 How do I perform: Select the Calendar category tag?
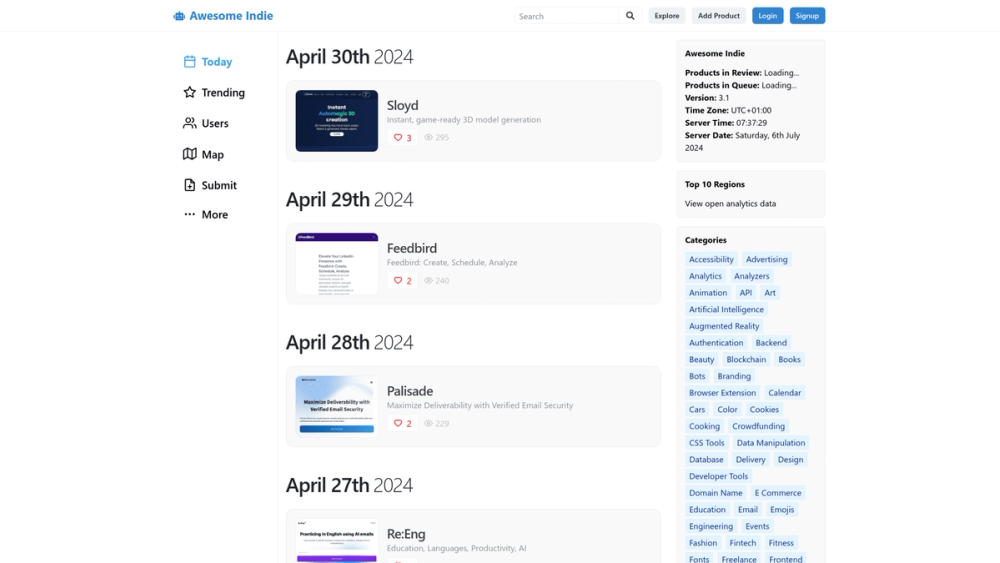pyautogui.click(x=784, y=392)
